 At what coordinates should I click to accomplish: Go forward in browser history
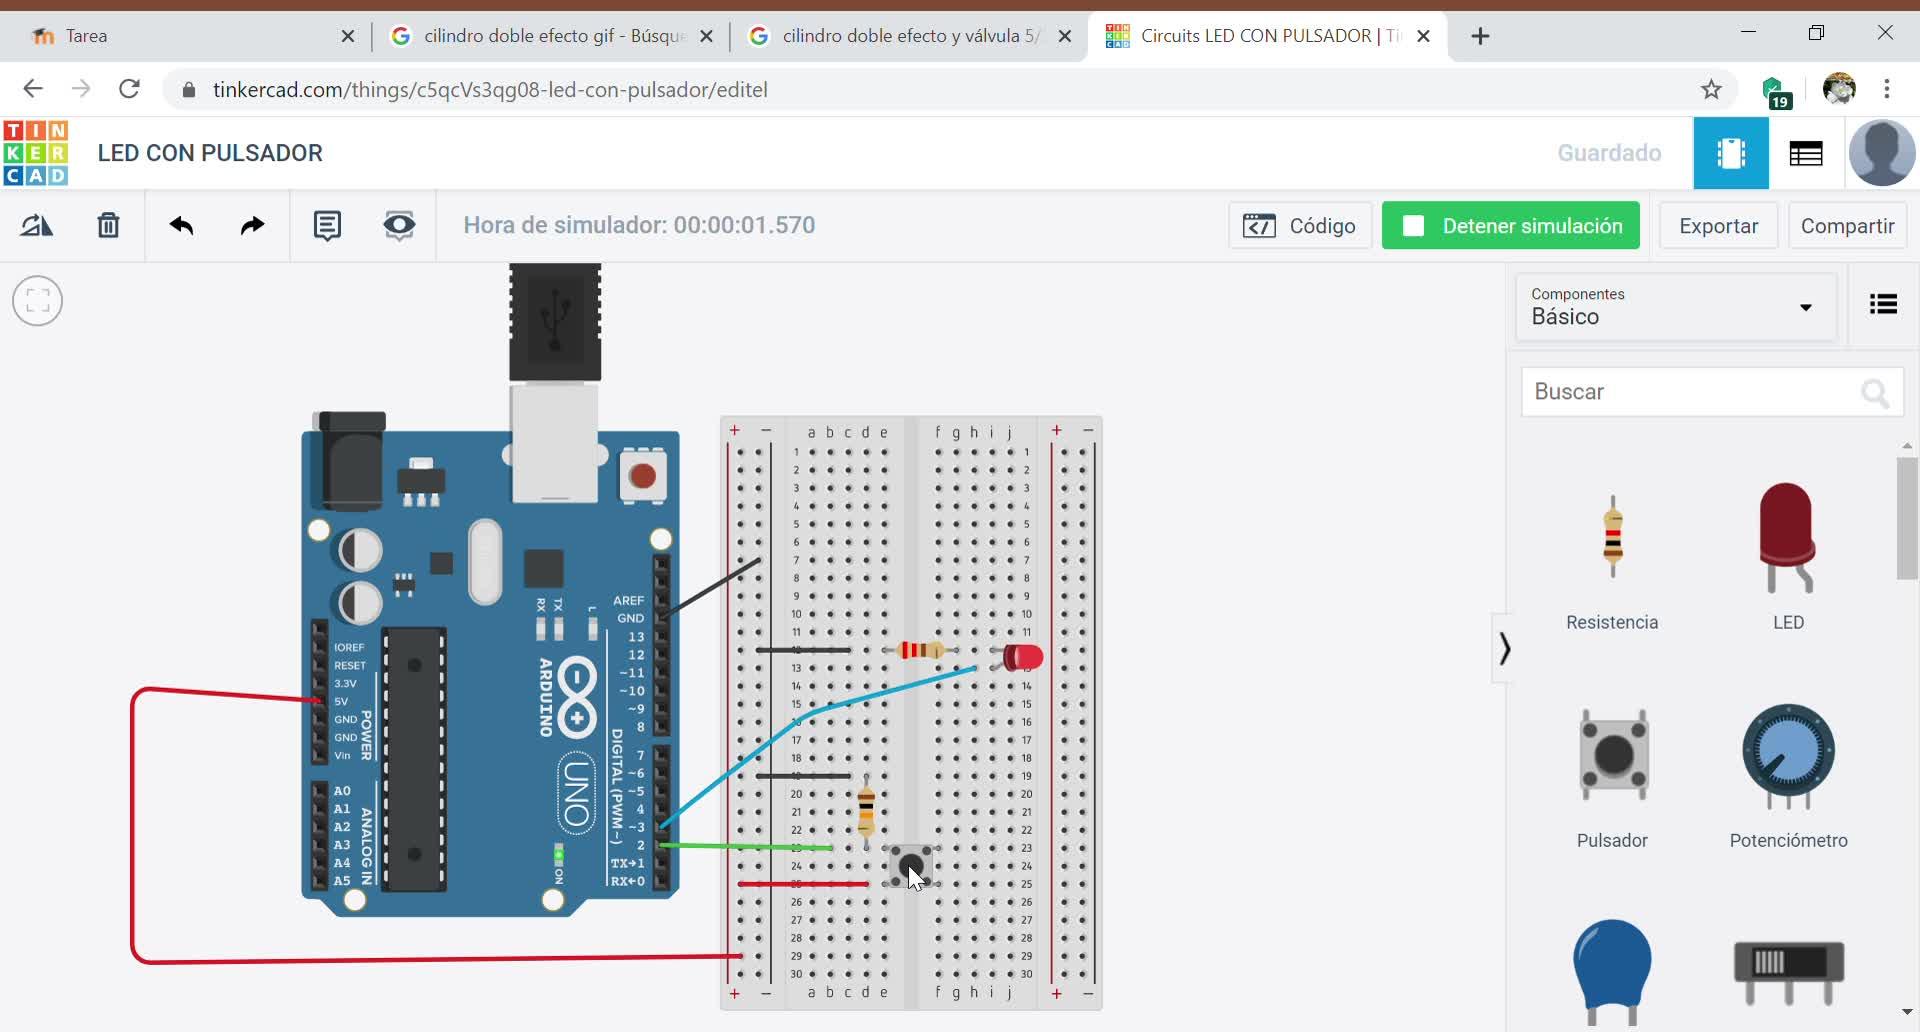pyautogui.click(x=81, y=89)
